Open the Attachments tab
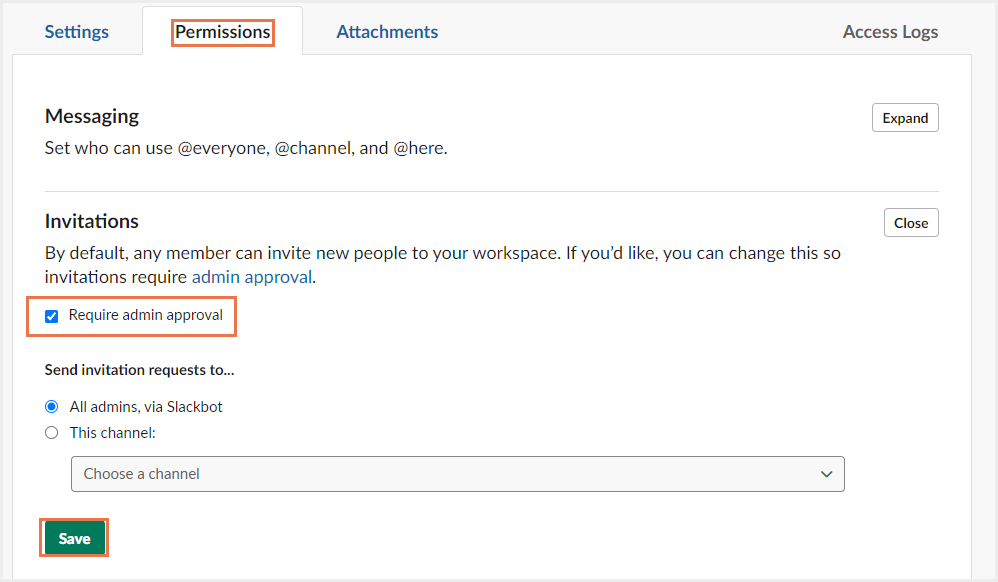The image size is (998, 582). coord(387,32)
